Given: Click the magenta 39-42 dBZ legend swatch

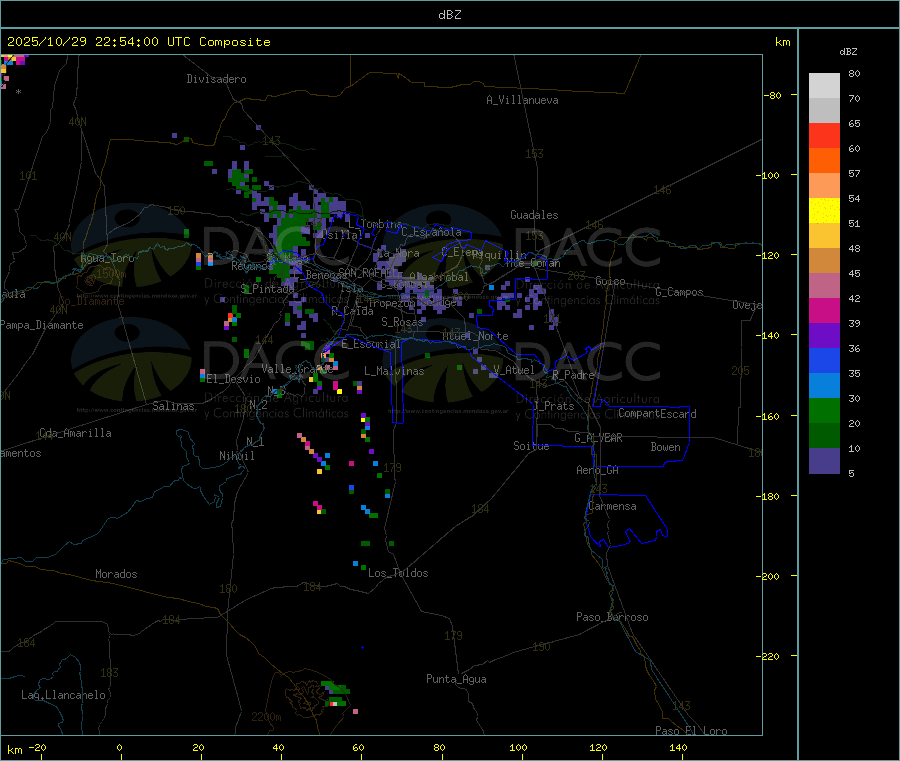Looking at the screenshot, I should coord(824,310).
